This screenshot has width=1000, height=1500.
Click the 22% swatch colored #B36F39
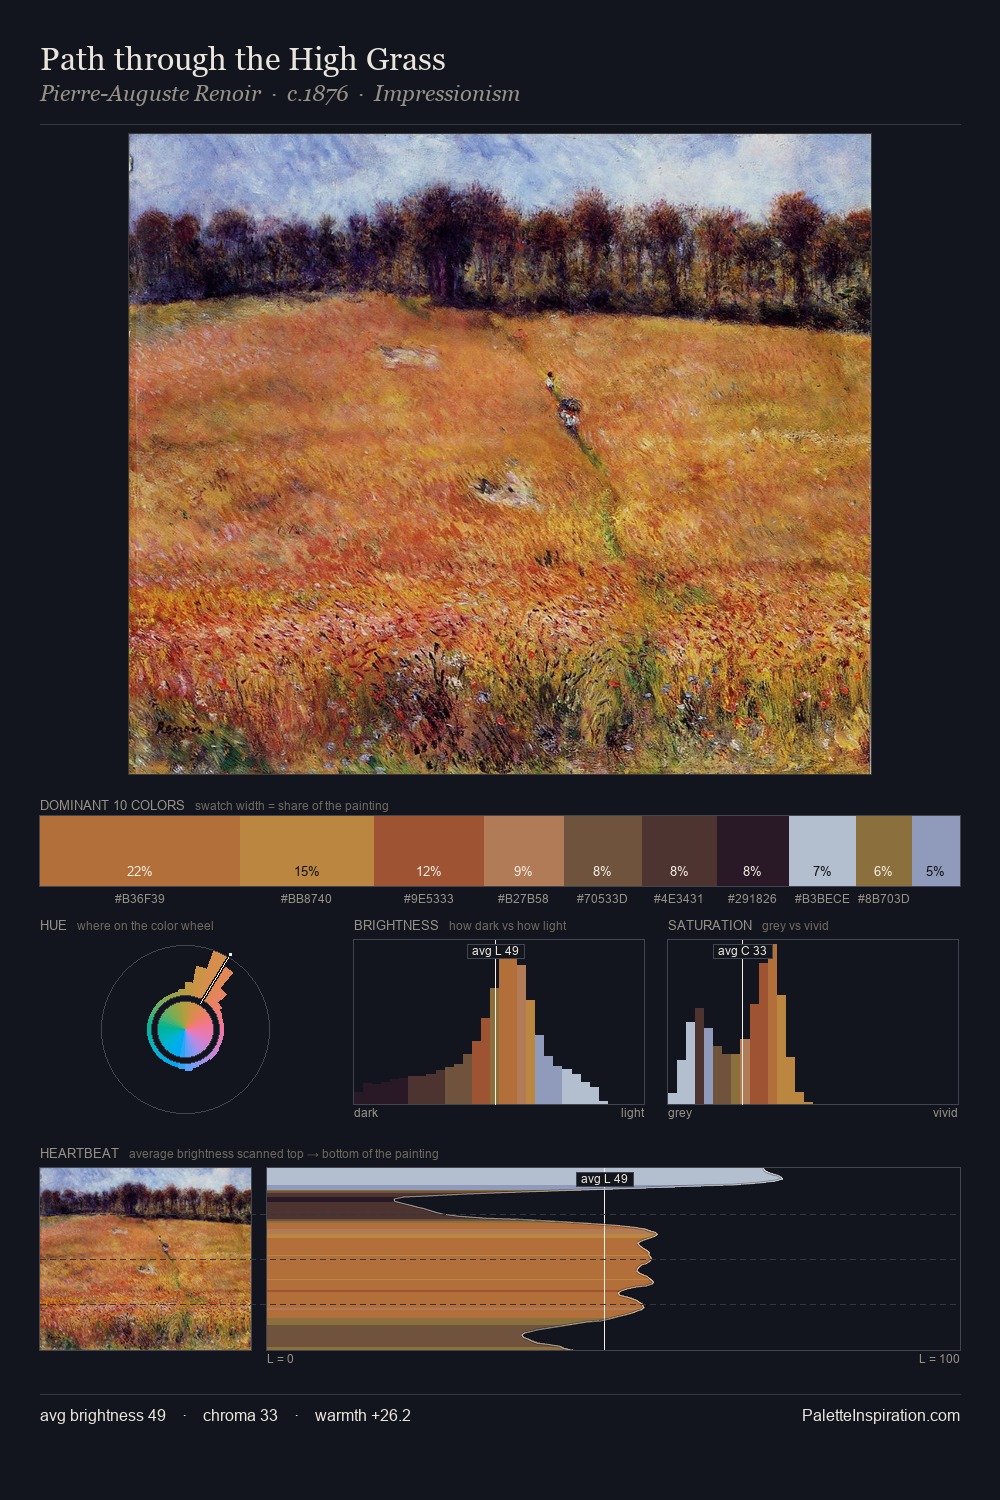click(140, 851)
